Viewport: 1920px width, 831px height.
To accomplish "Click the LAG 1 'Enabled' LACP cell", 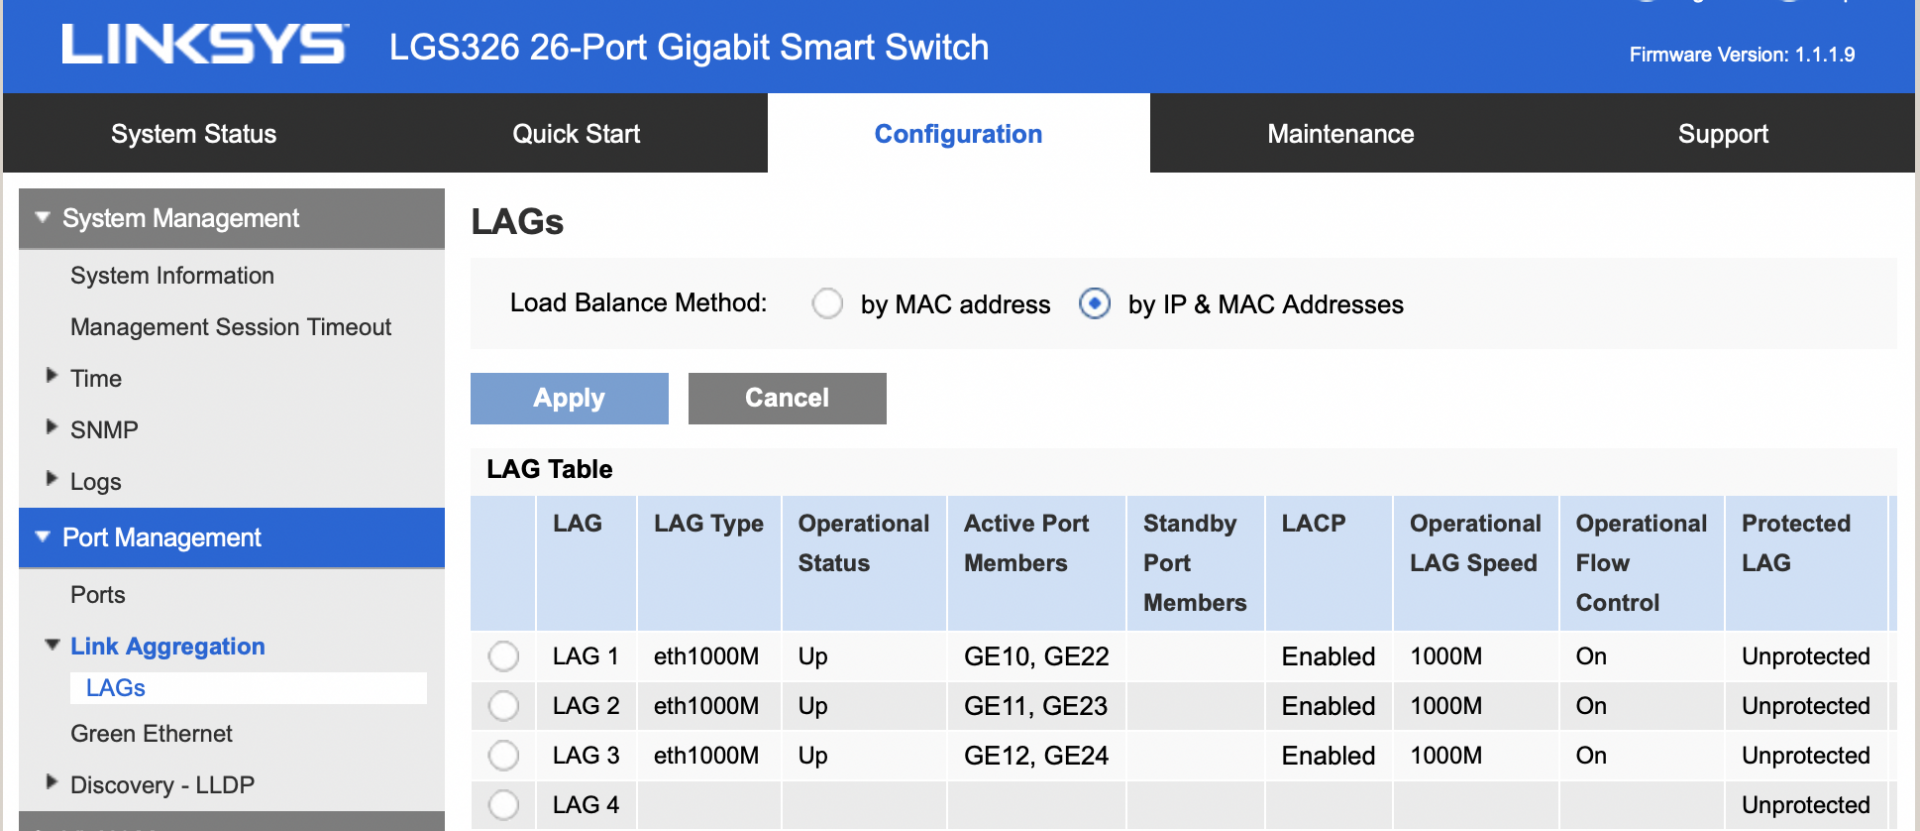I will (x=1329, y=657).
